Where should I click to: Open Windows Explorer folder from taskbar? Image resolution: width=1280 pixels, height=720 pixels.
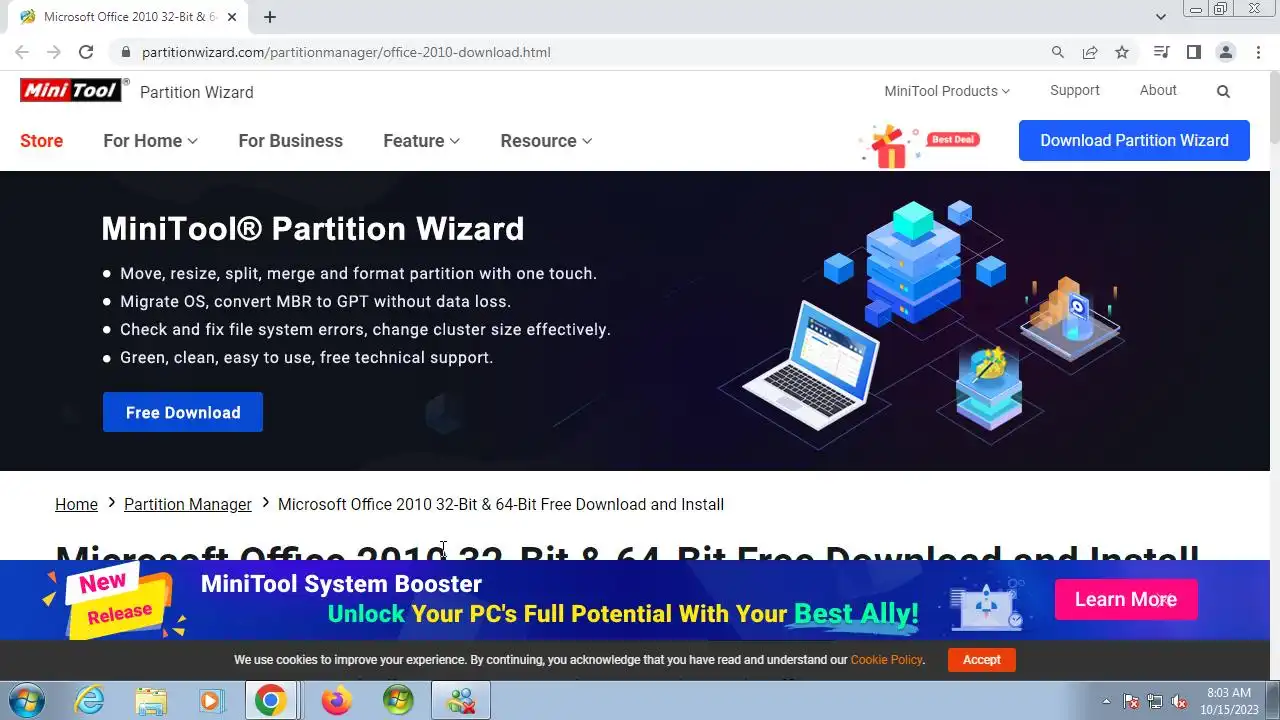(x=151, y=701)
